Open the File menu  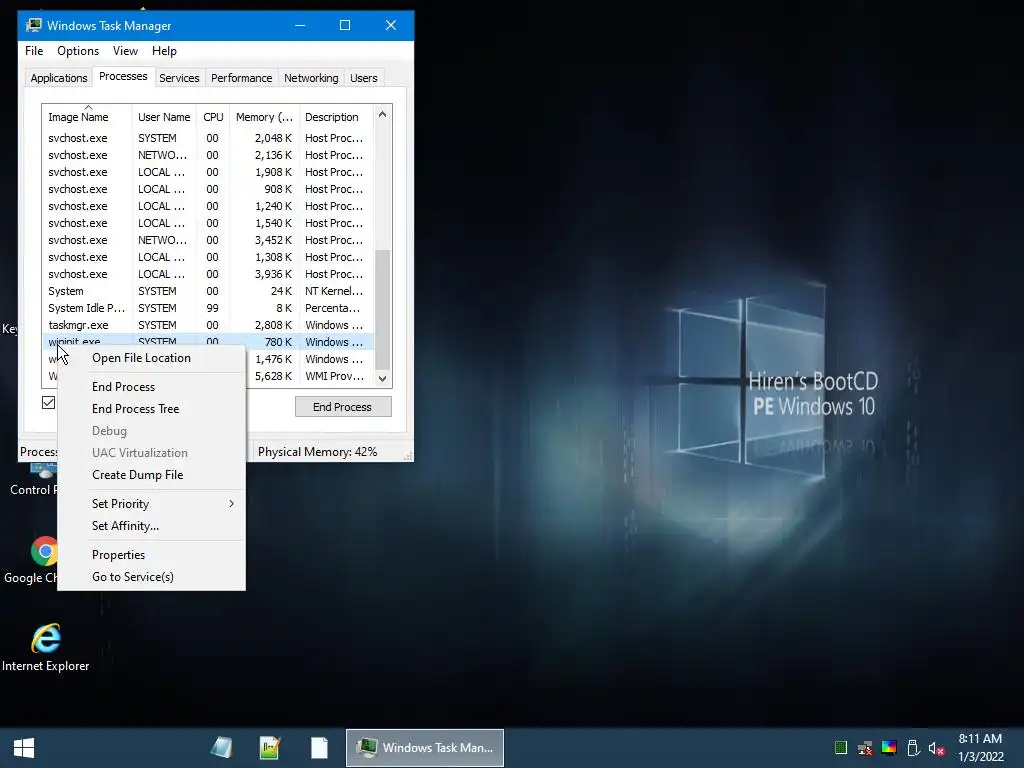34,51
